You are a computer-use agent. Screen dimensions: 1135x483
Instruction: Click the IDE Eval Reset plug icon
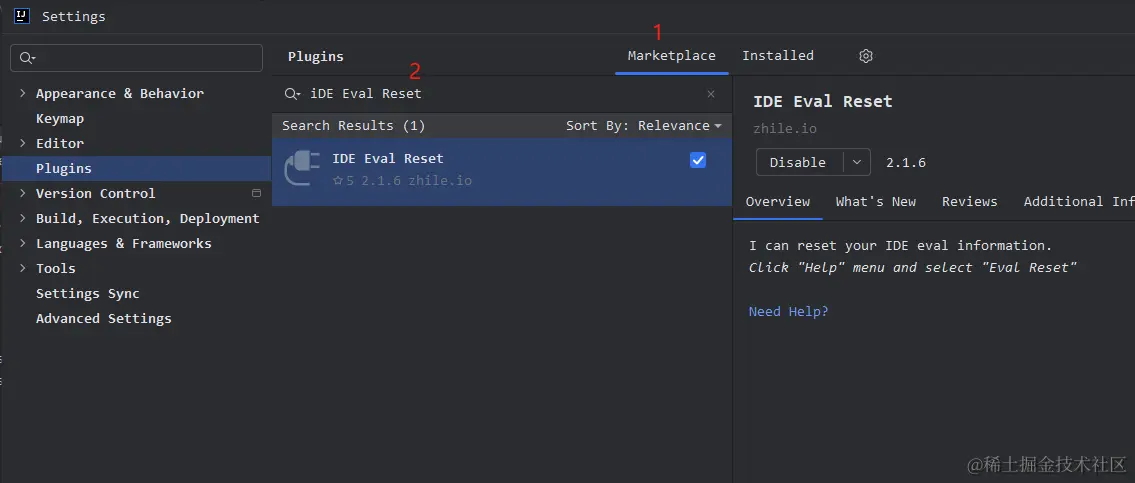[x=302, y=168]
